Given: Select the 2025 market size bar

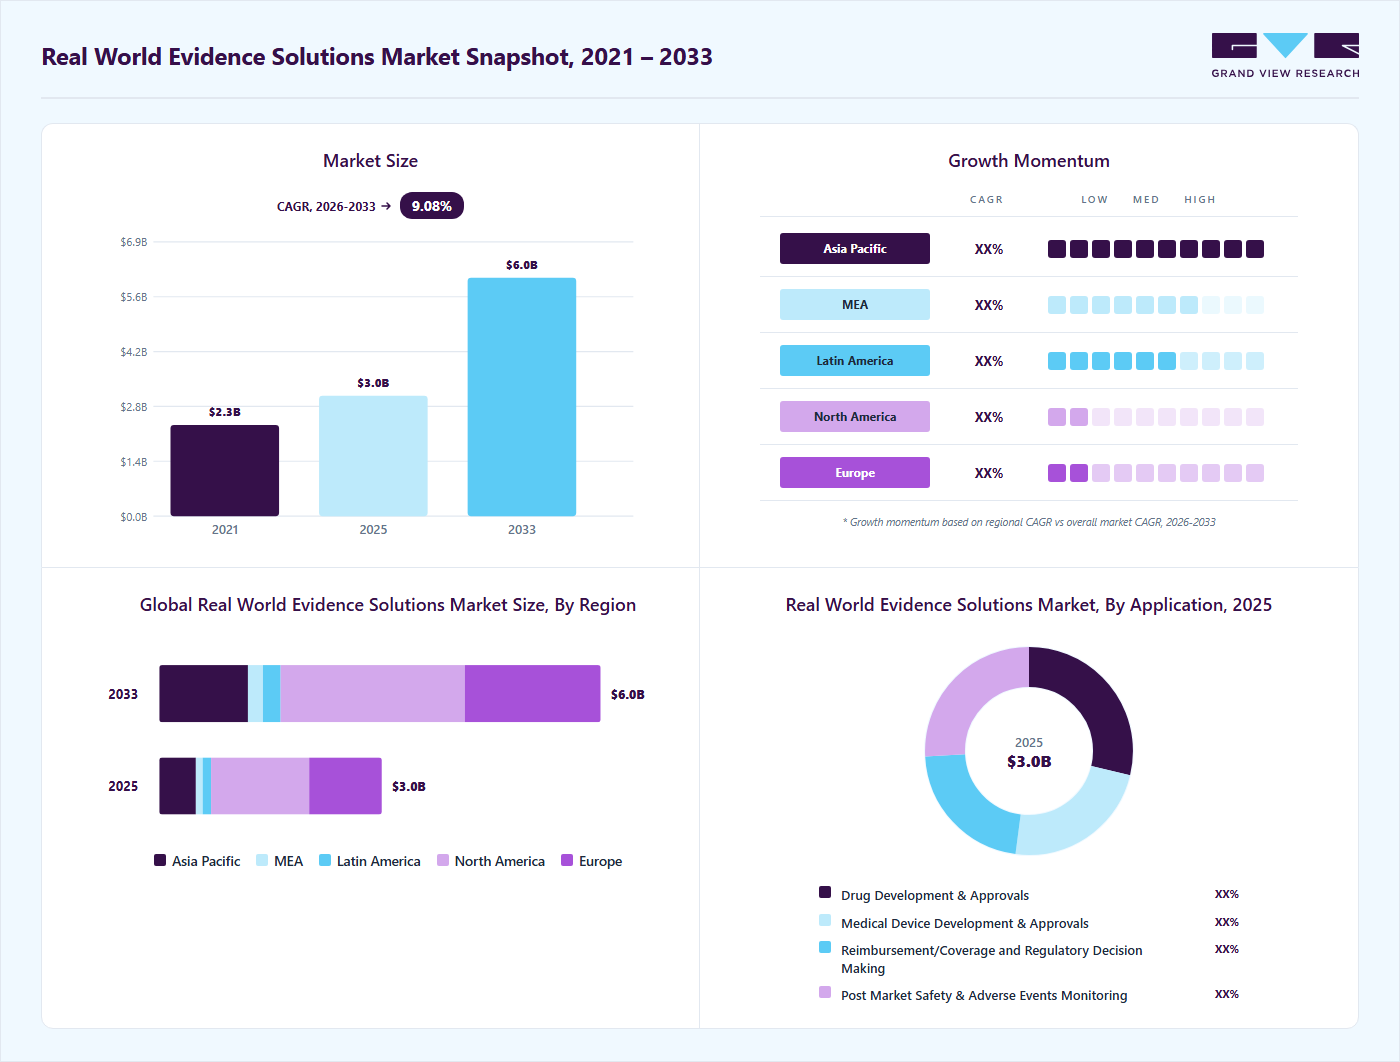Looking at the screenshot, I should click(x=373, y=456).
